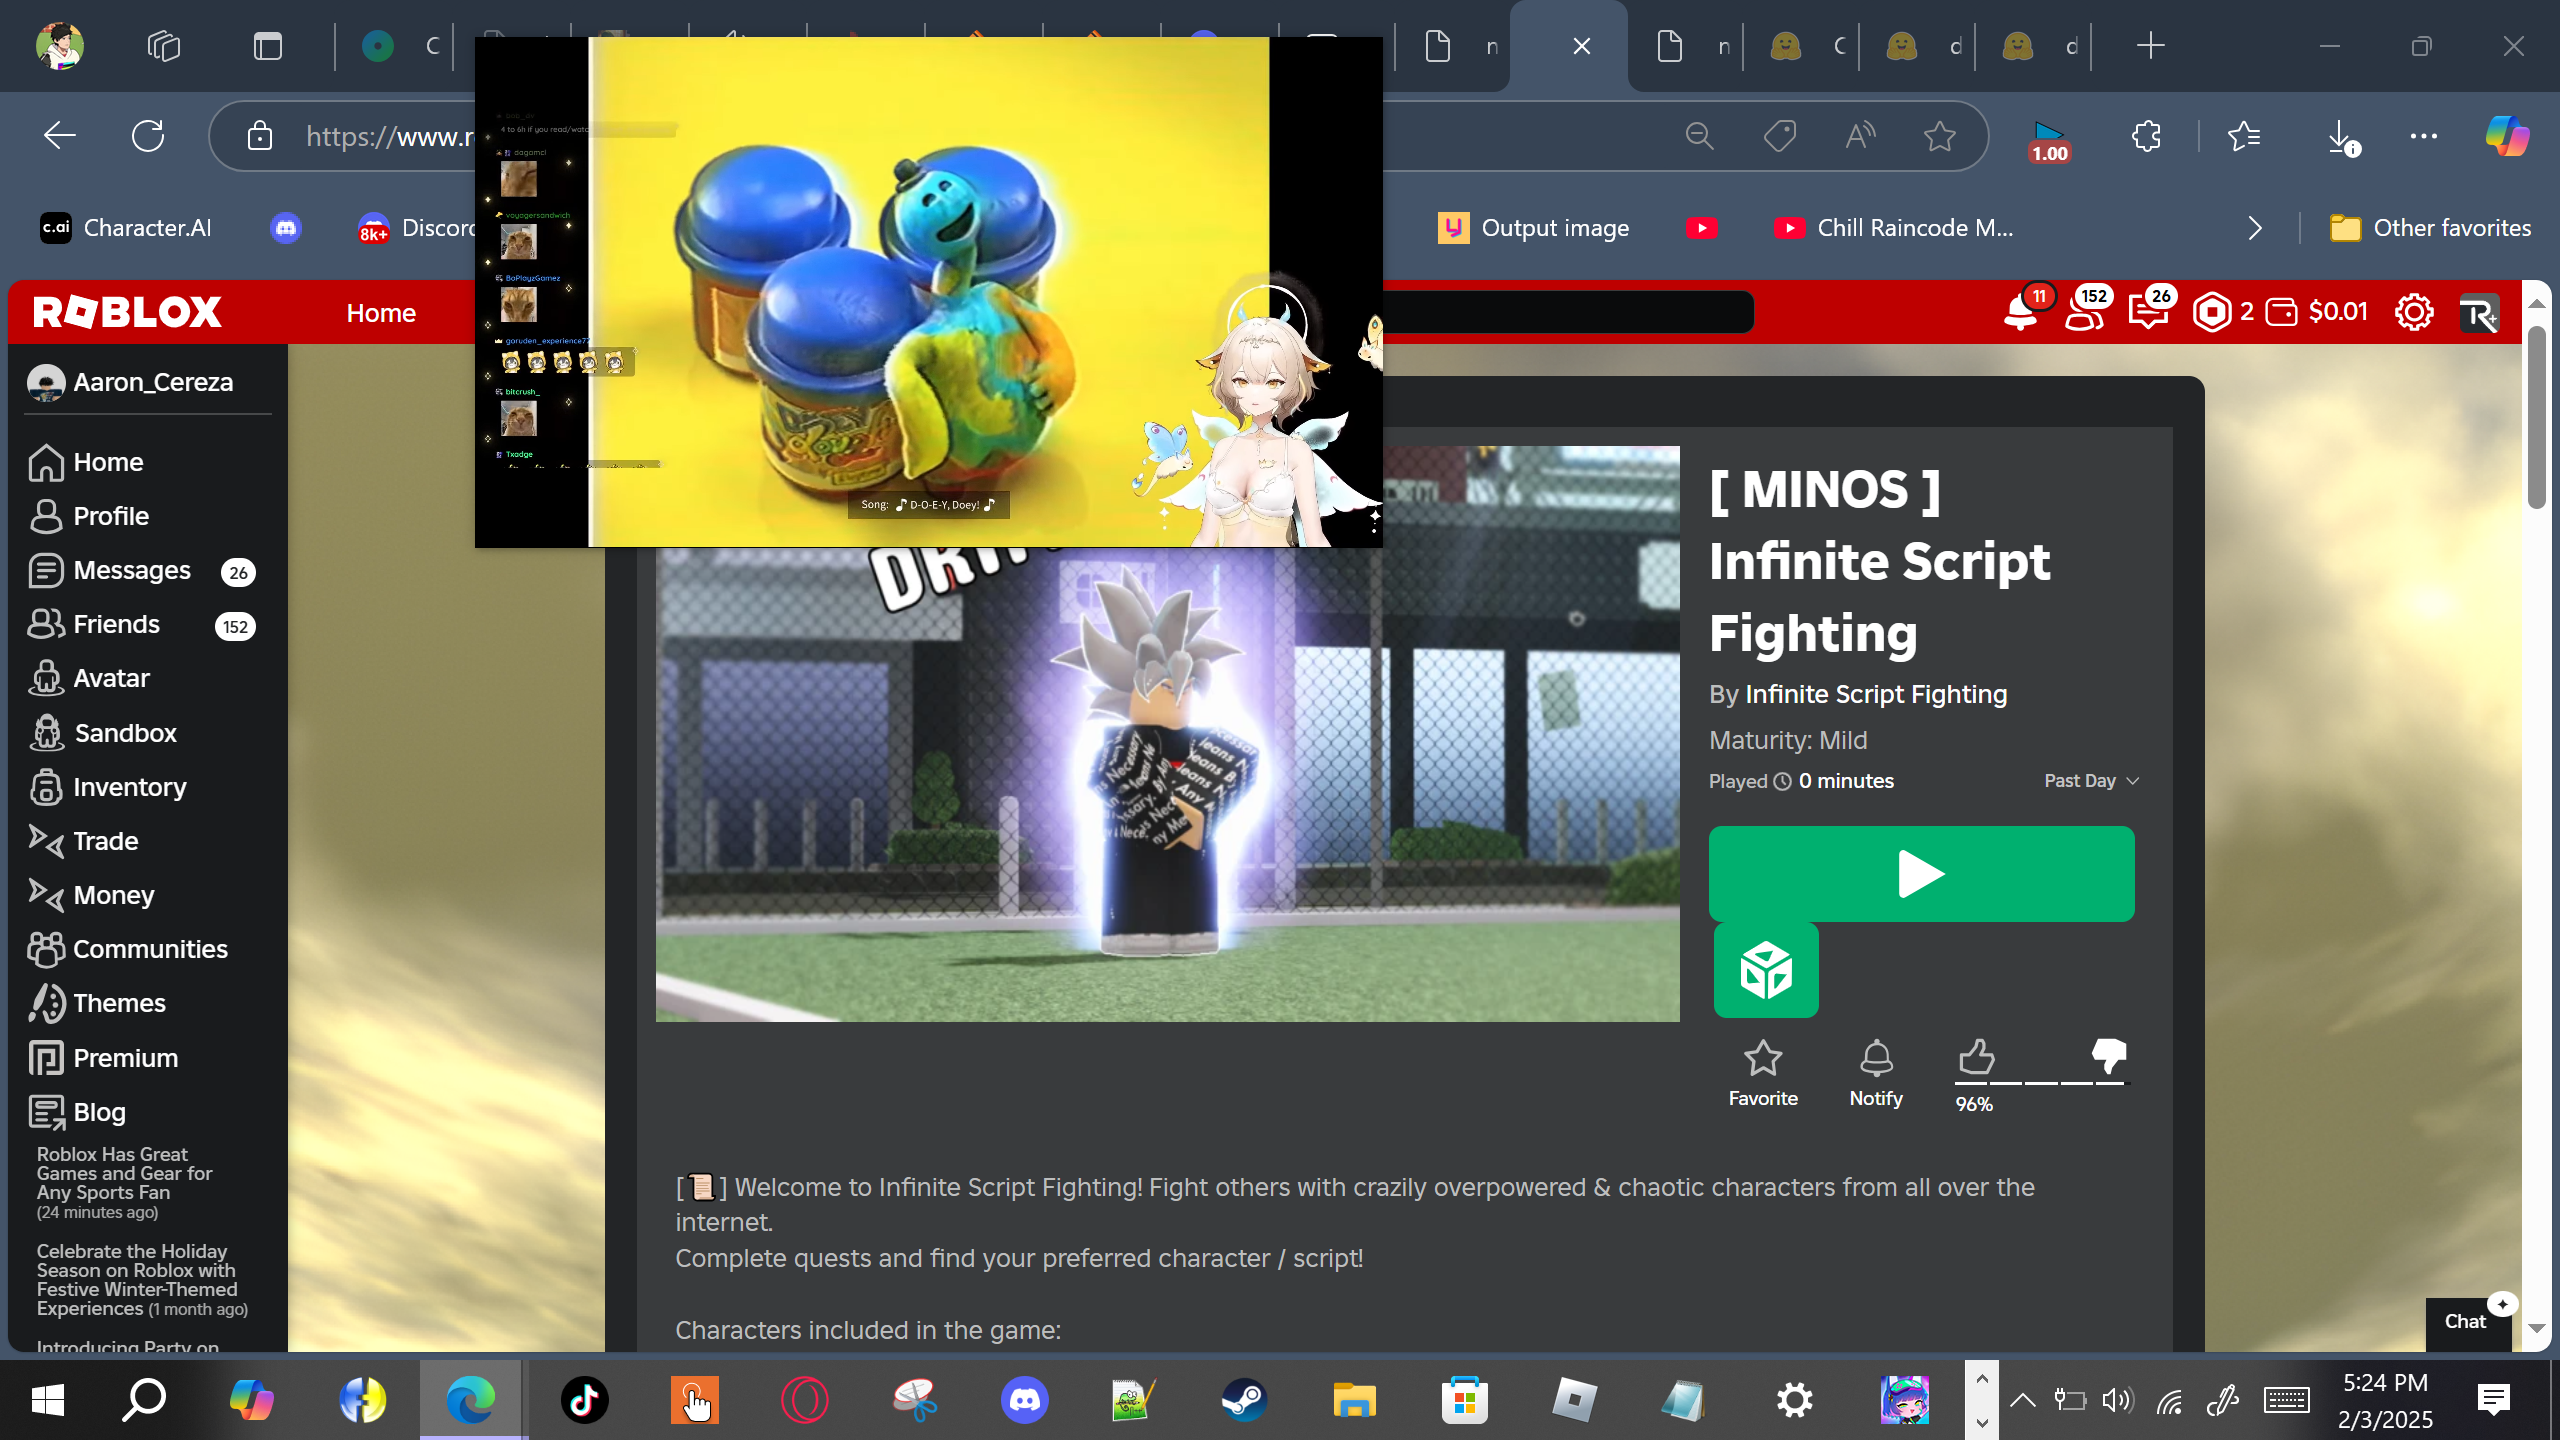The width and height of the screenshot is (2560, 1440).
Task: Close the current browser tab
Action: (1582, 46)
